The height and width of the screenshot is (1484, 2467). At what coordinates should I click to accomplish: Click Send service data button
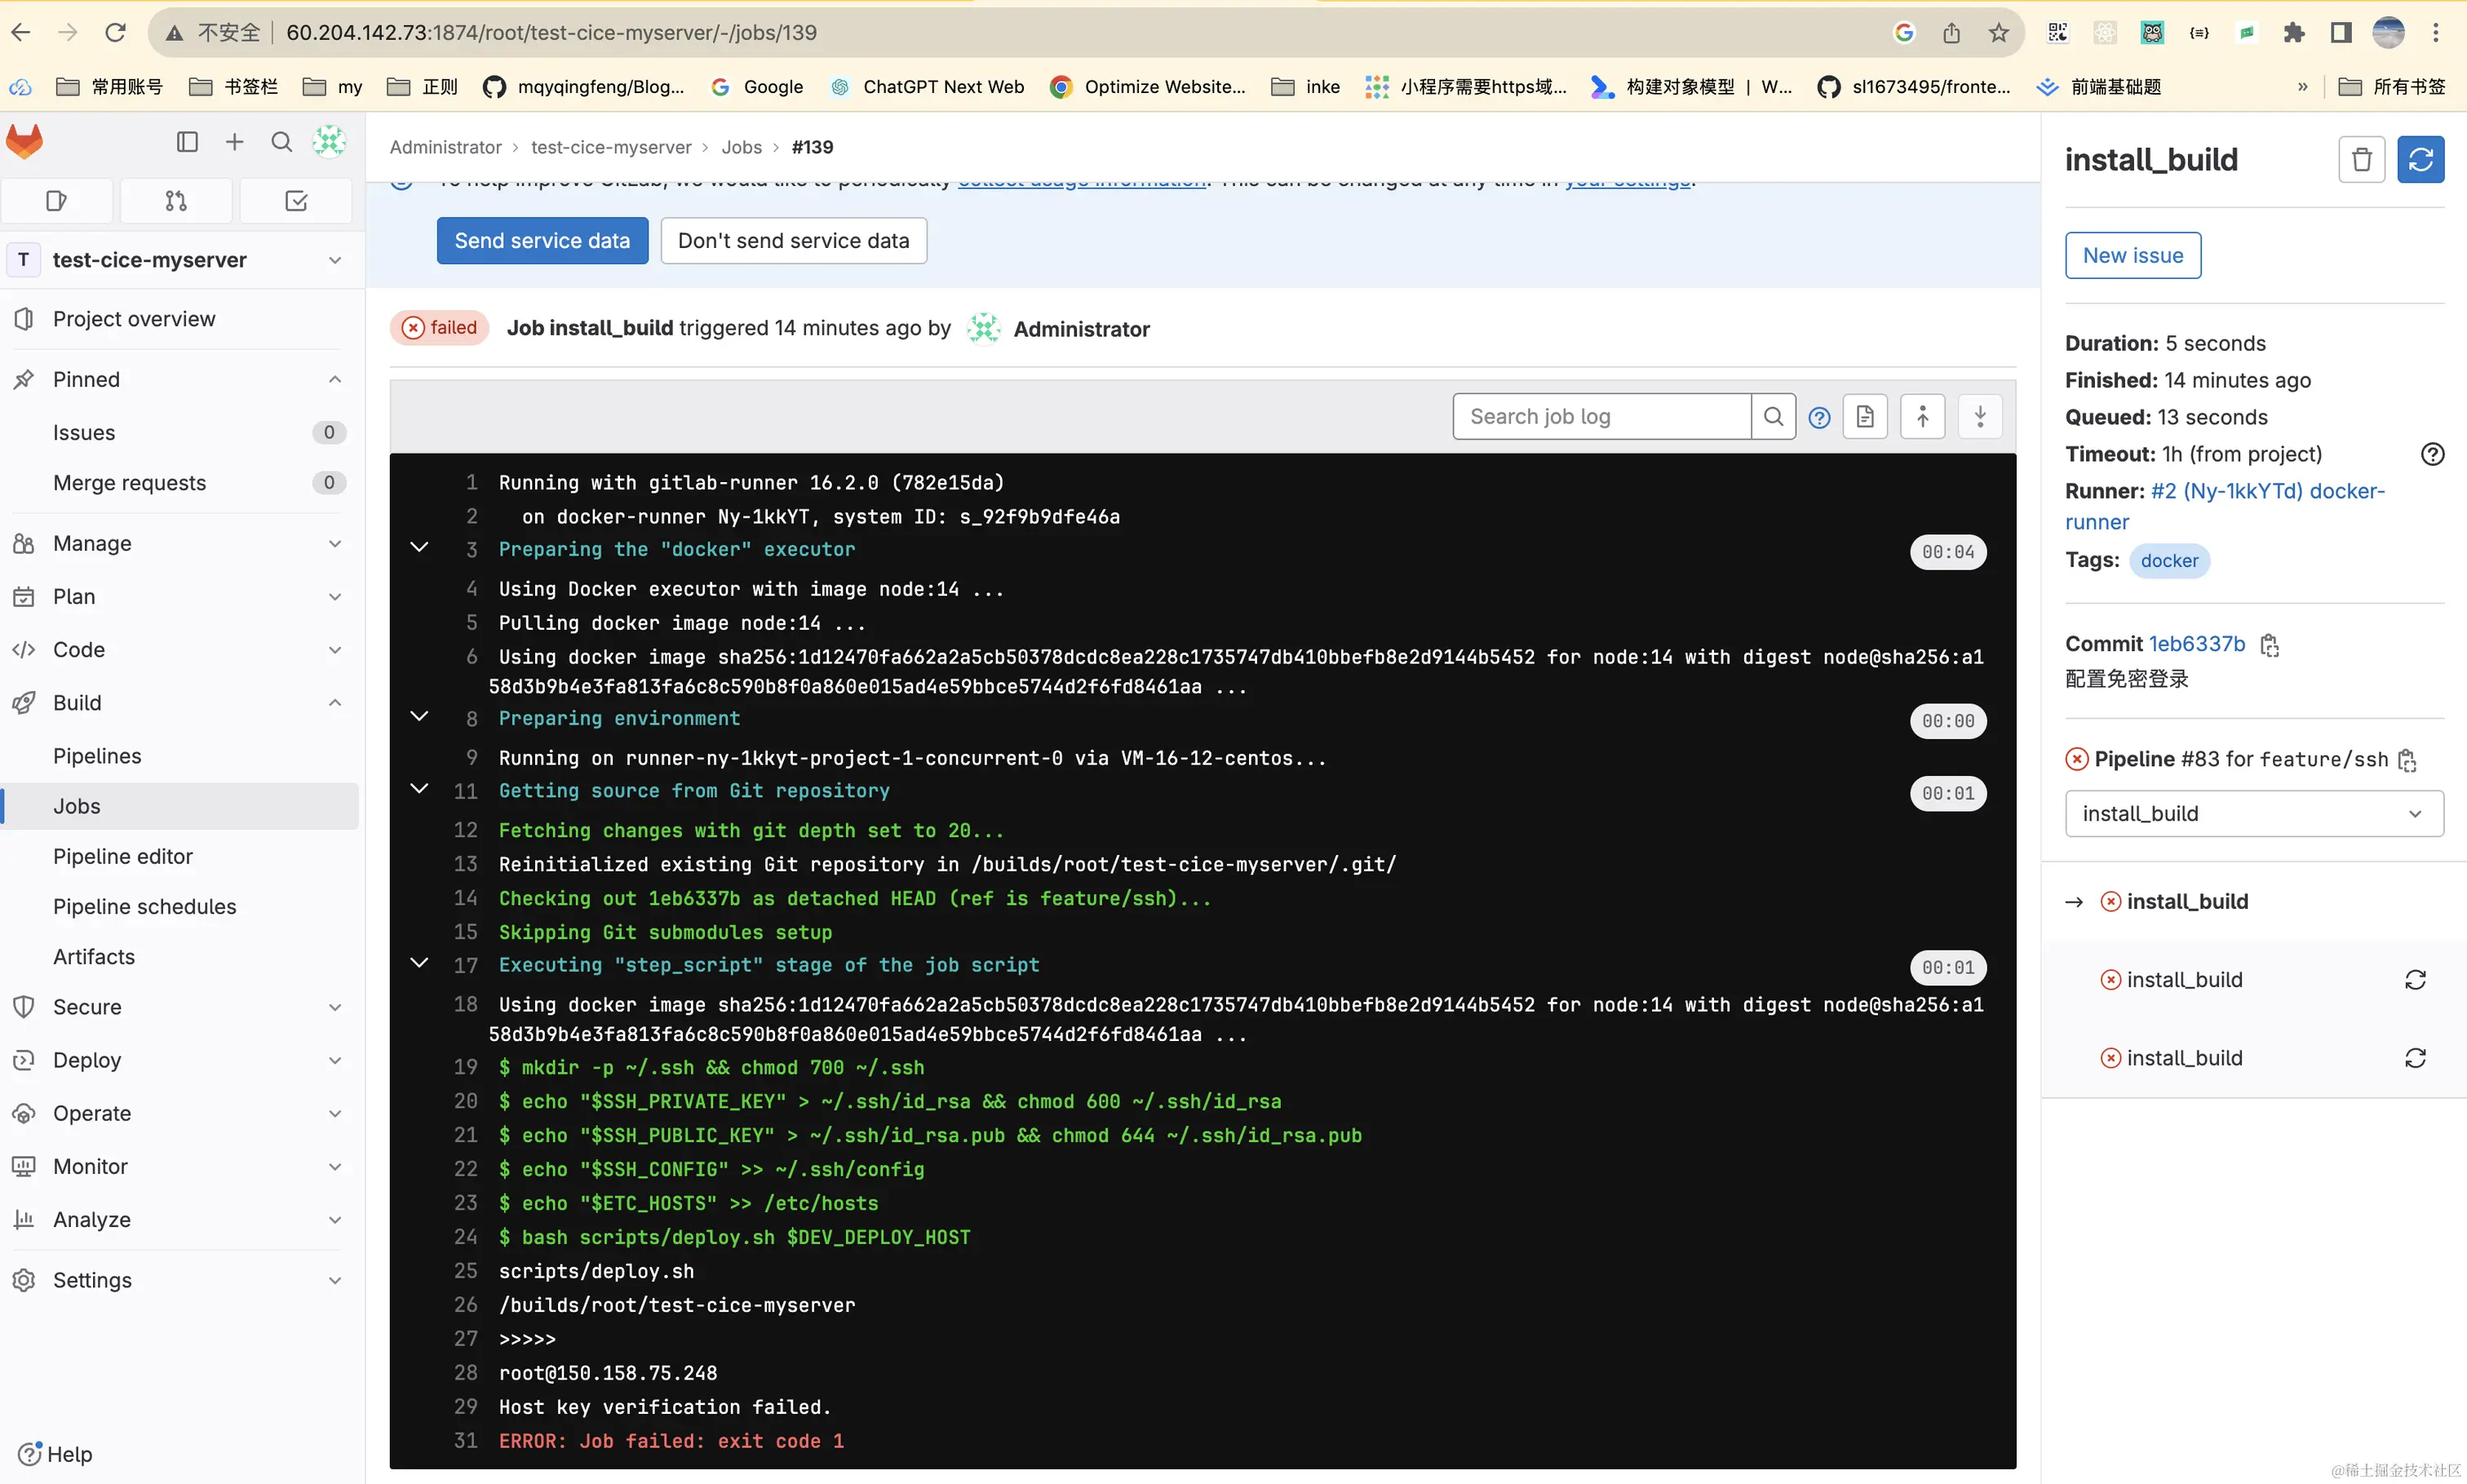tap(542, 241)
